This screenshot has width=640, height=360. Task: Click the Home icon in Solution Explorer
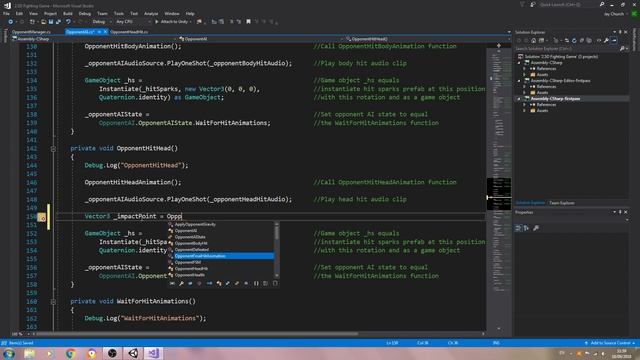(533, 40)
